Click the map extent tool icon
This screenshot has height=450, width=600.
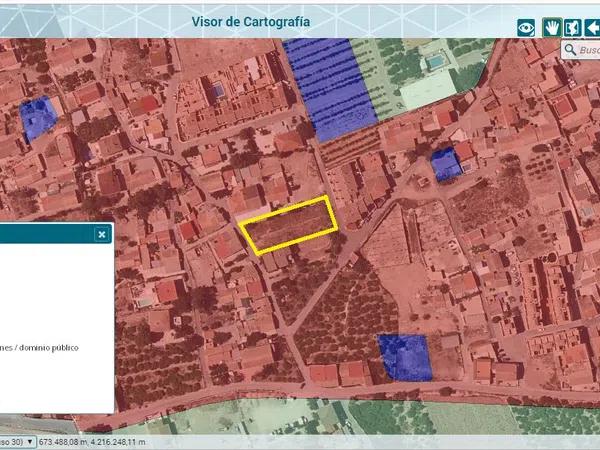tap(571, 27)
